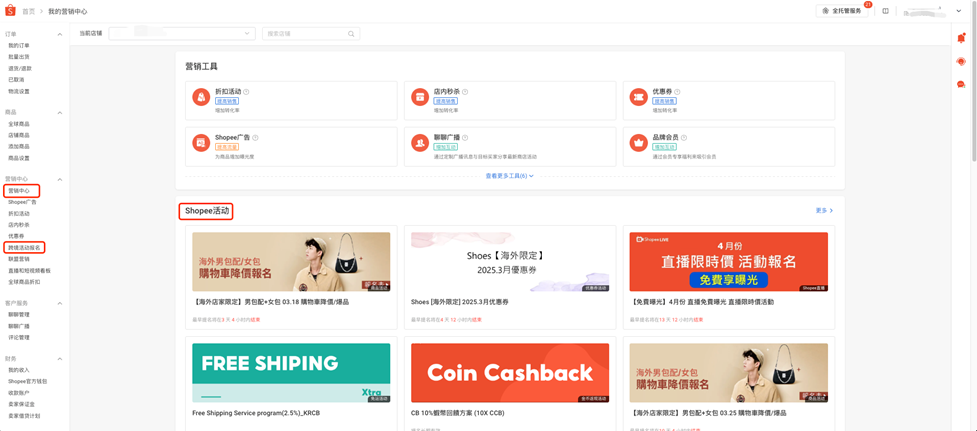Open the notification bell in right sidebar
This screenshot has width=977, height=431.
961,39
